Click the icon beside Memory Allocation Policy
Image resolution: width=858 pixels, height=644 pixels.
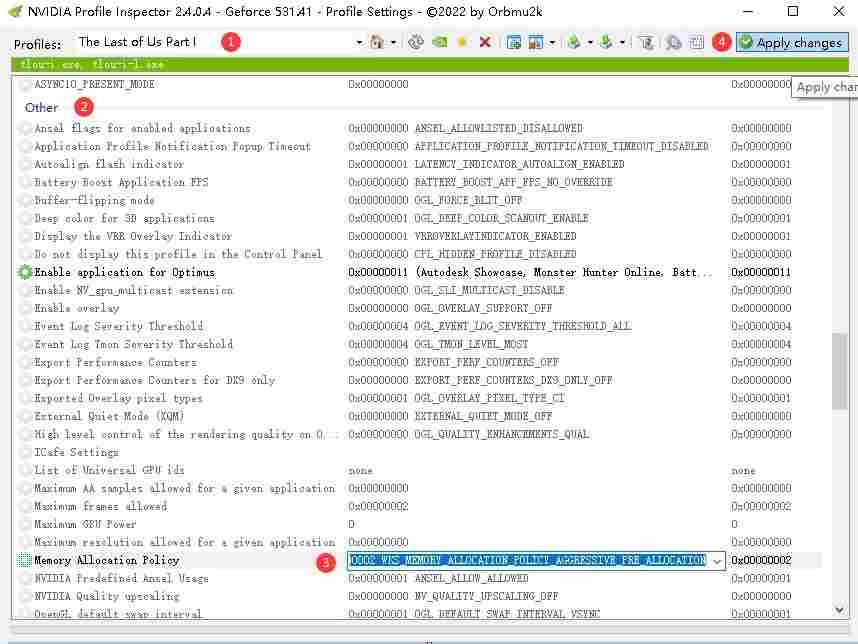pyautogui.click(x=25, y=560)
